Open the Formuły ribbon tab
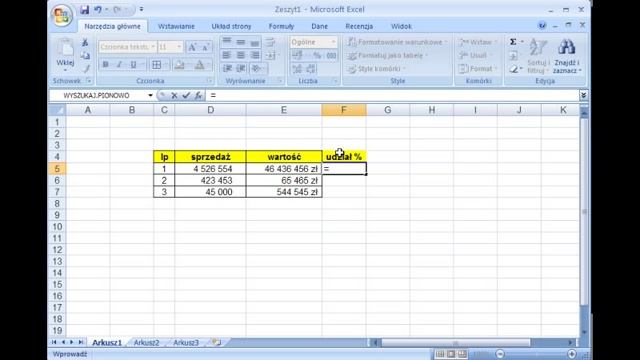Viewport: 640px width, 360px height. tap(281, 26)
